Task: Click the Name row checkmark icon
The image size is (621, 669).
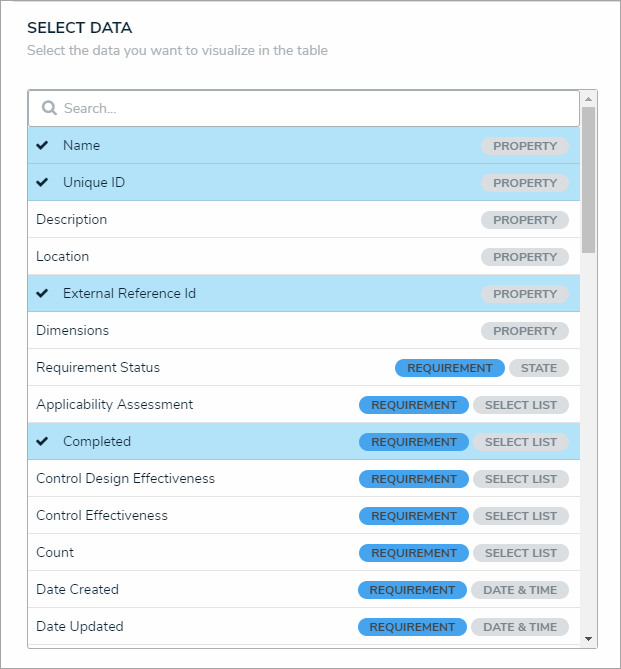Action: (42, 145)
